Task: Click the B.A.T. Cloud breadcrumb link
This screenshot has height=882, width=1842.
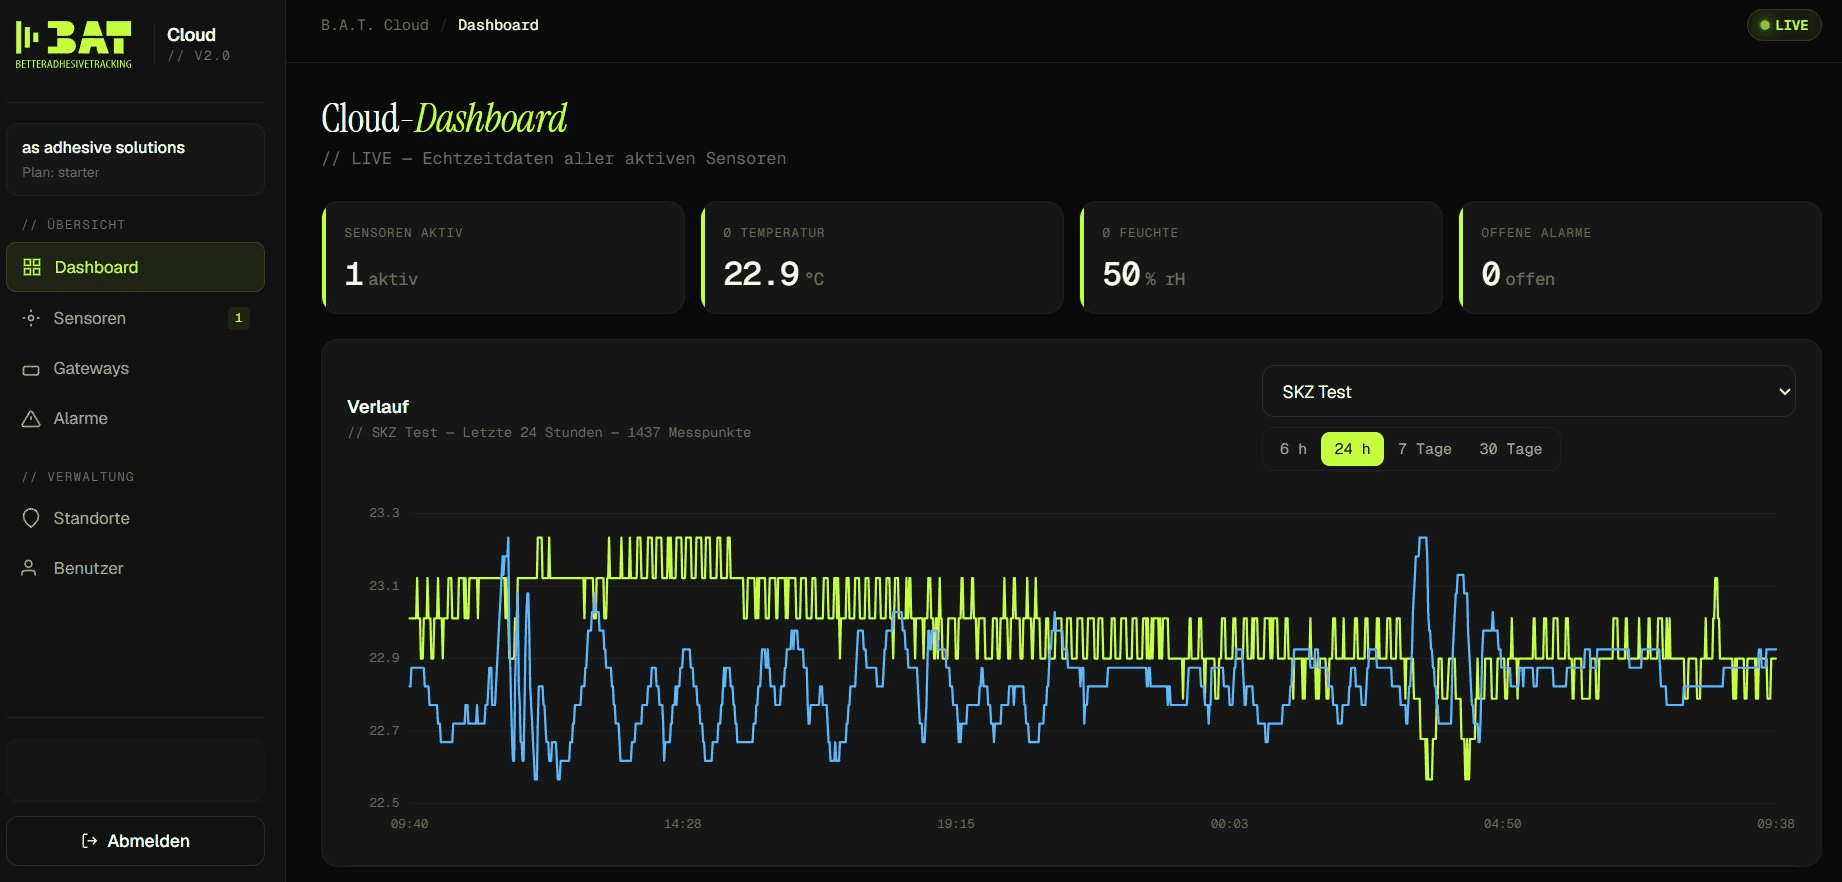Action: click(374, 25)
